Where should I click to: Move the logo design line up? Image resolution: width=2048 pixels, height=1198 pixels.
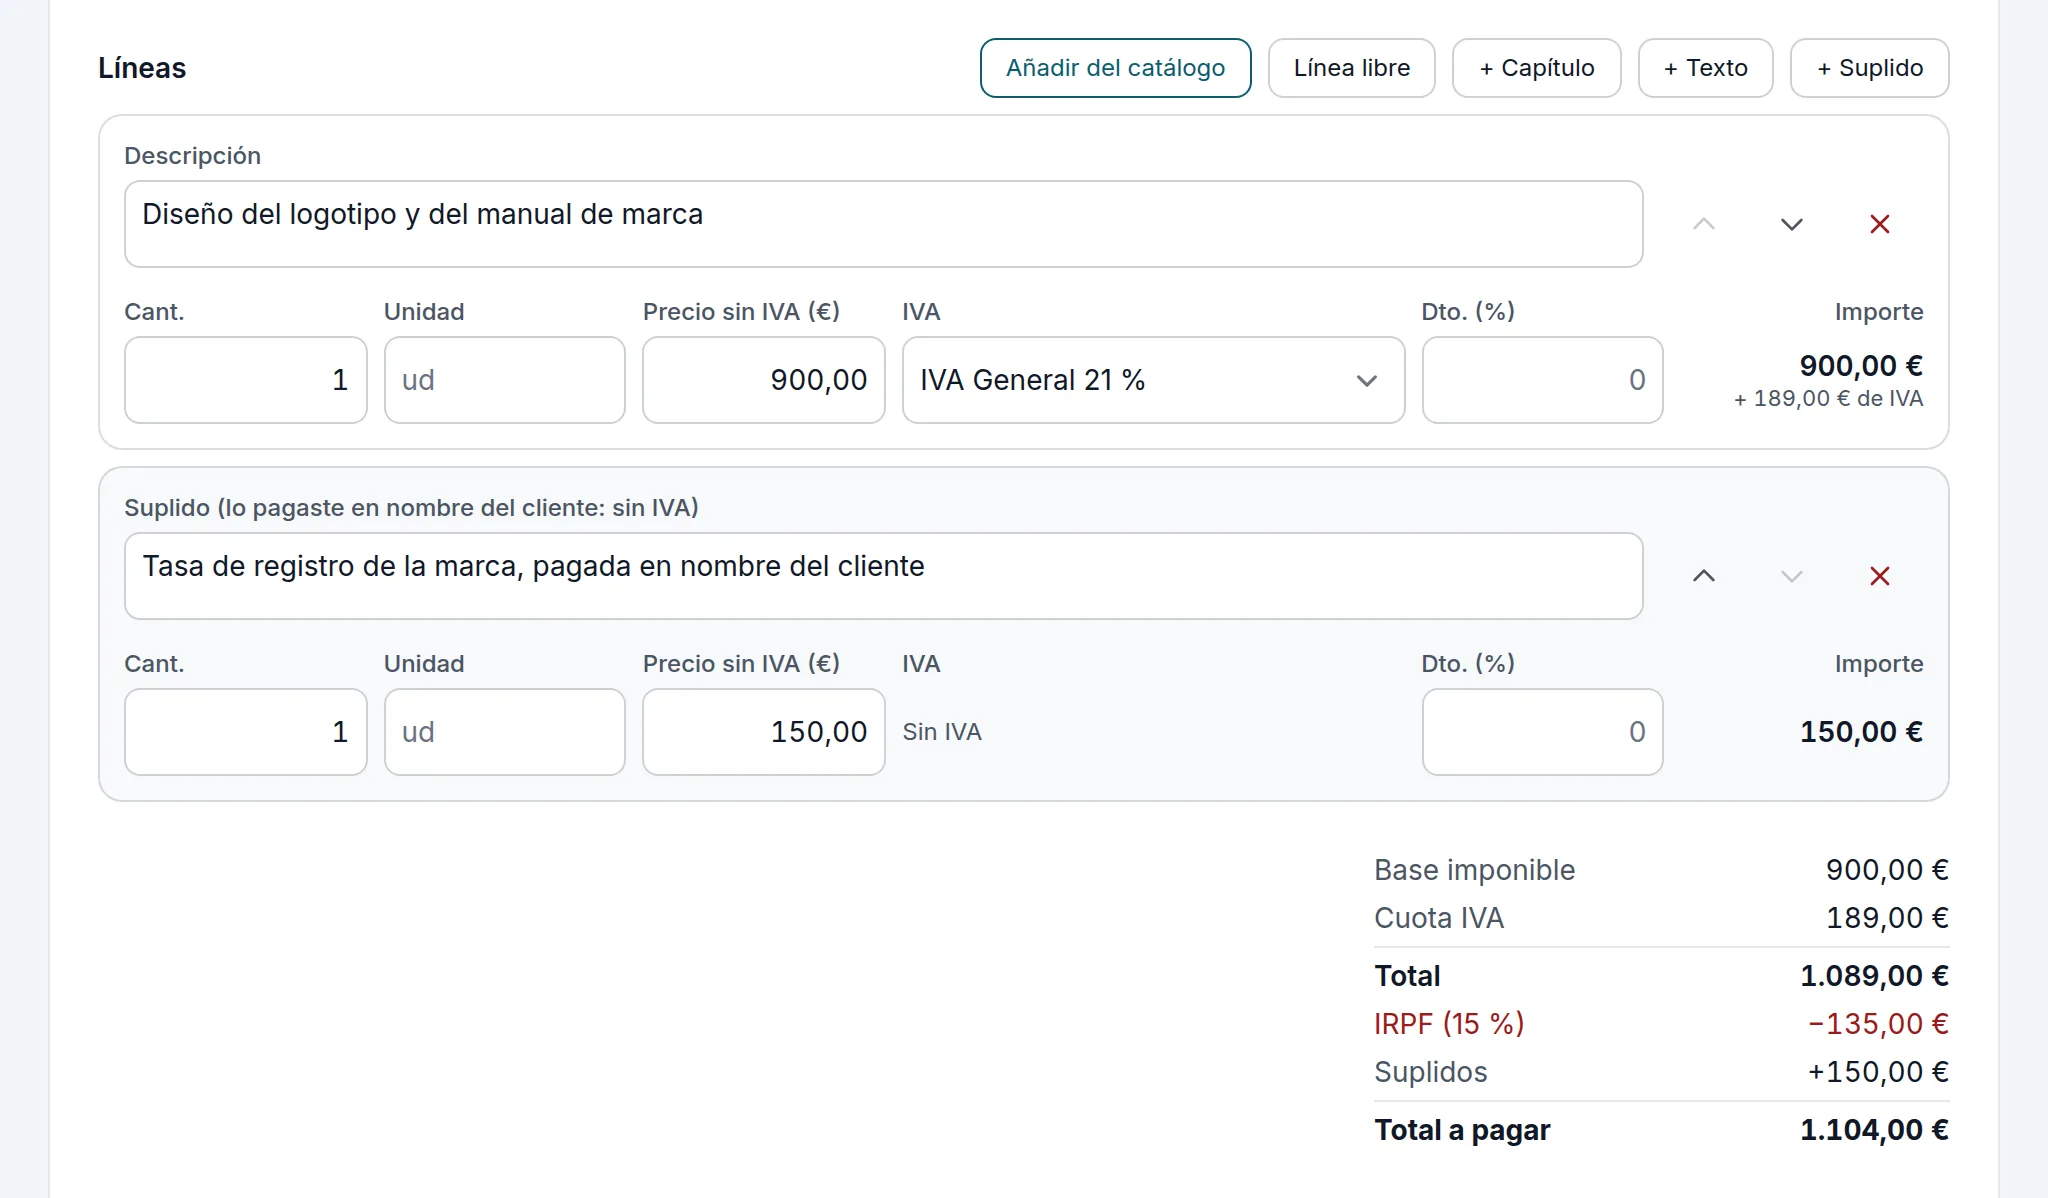1704,224
